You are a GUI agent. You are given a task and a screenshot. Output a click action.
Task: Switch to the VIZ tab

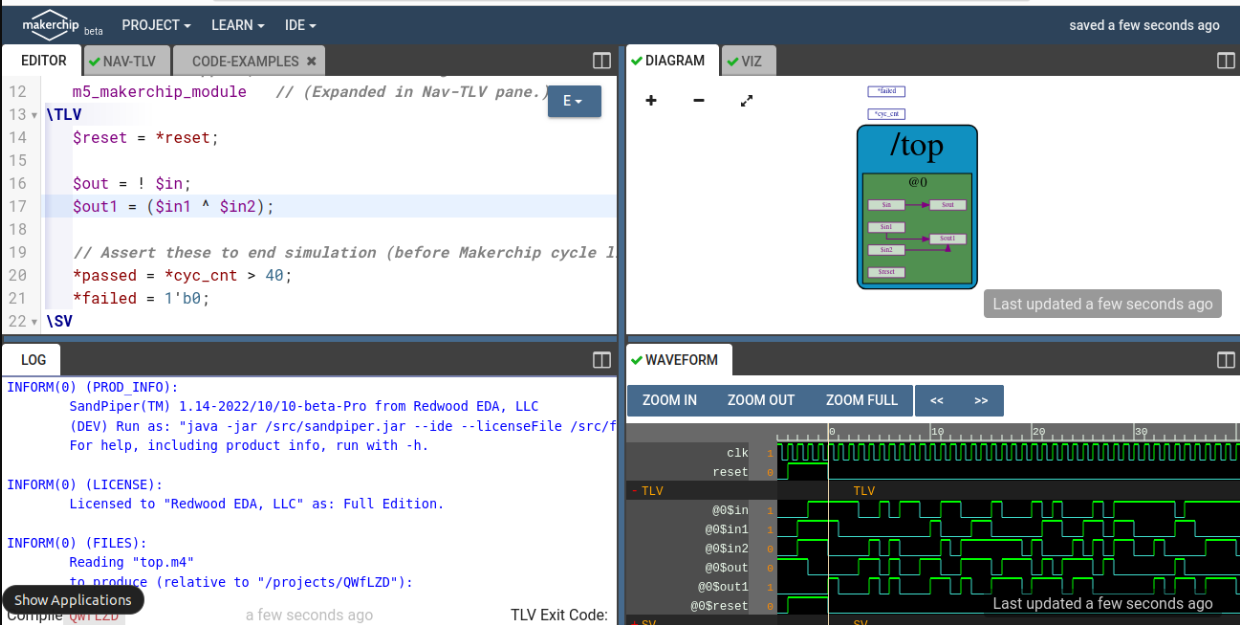[748, 60]
